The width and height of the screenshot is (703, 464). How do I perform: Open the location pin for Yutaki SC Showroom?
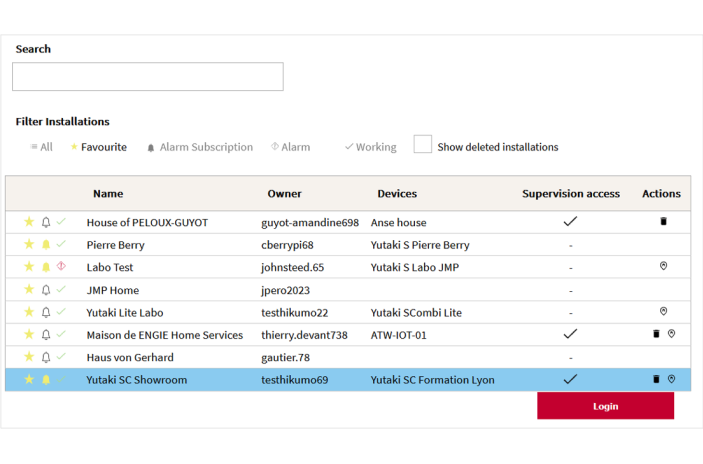point(672,379)
